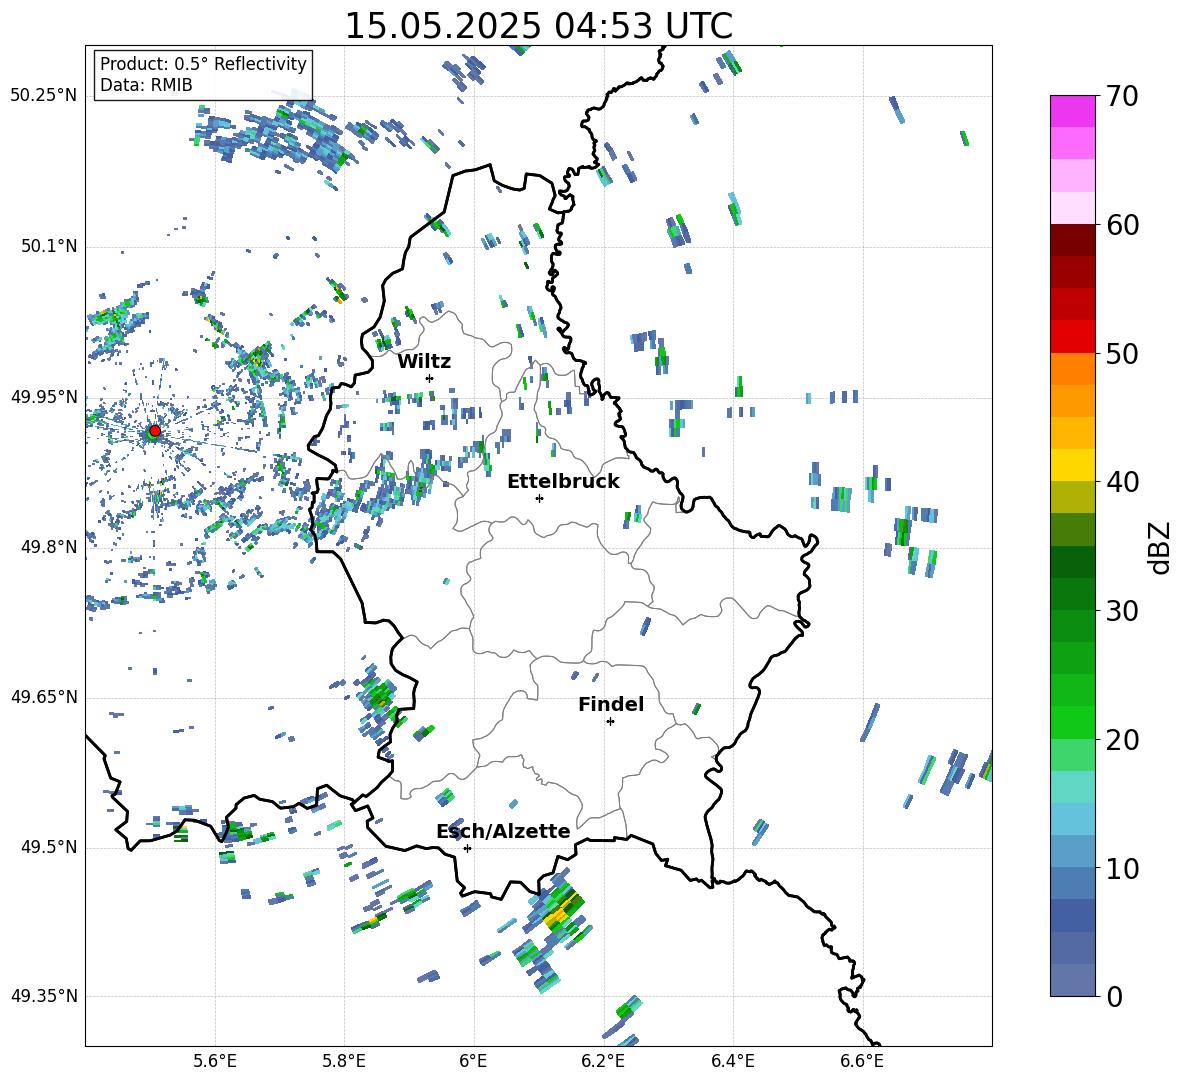The height and width of the screenshot is (1081, 1184).
Task: Click the Esch/Alzette city label
Action: click(503, 831)
